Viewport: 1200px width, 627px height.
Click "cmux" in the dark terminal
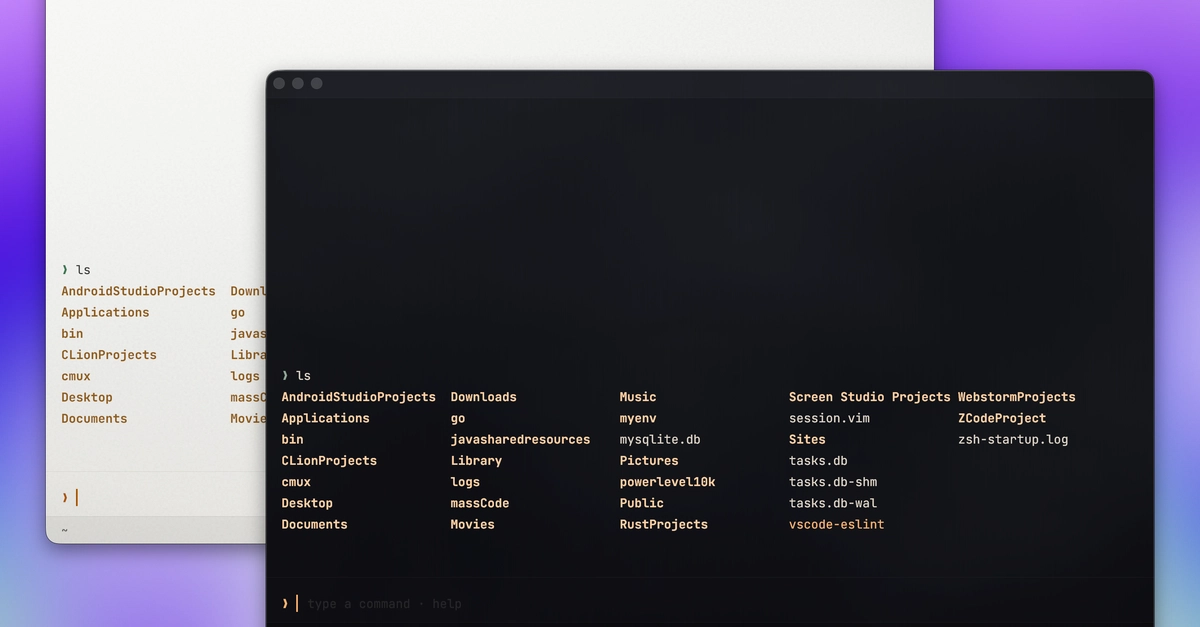[296, 482]
